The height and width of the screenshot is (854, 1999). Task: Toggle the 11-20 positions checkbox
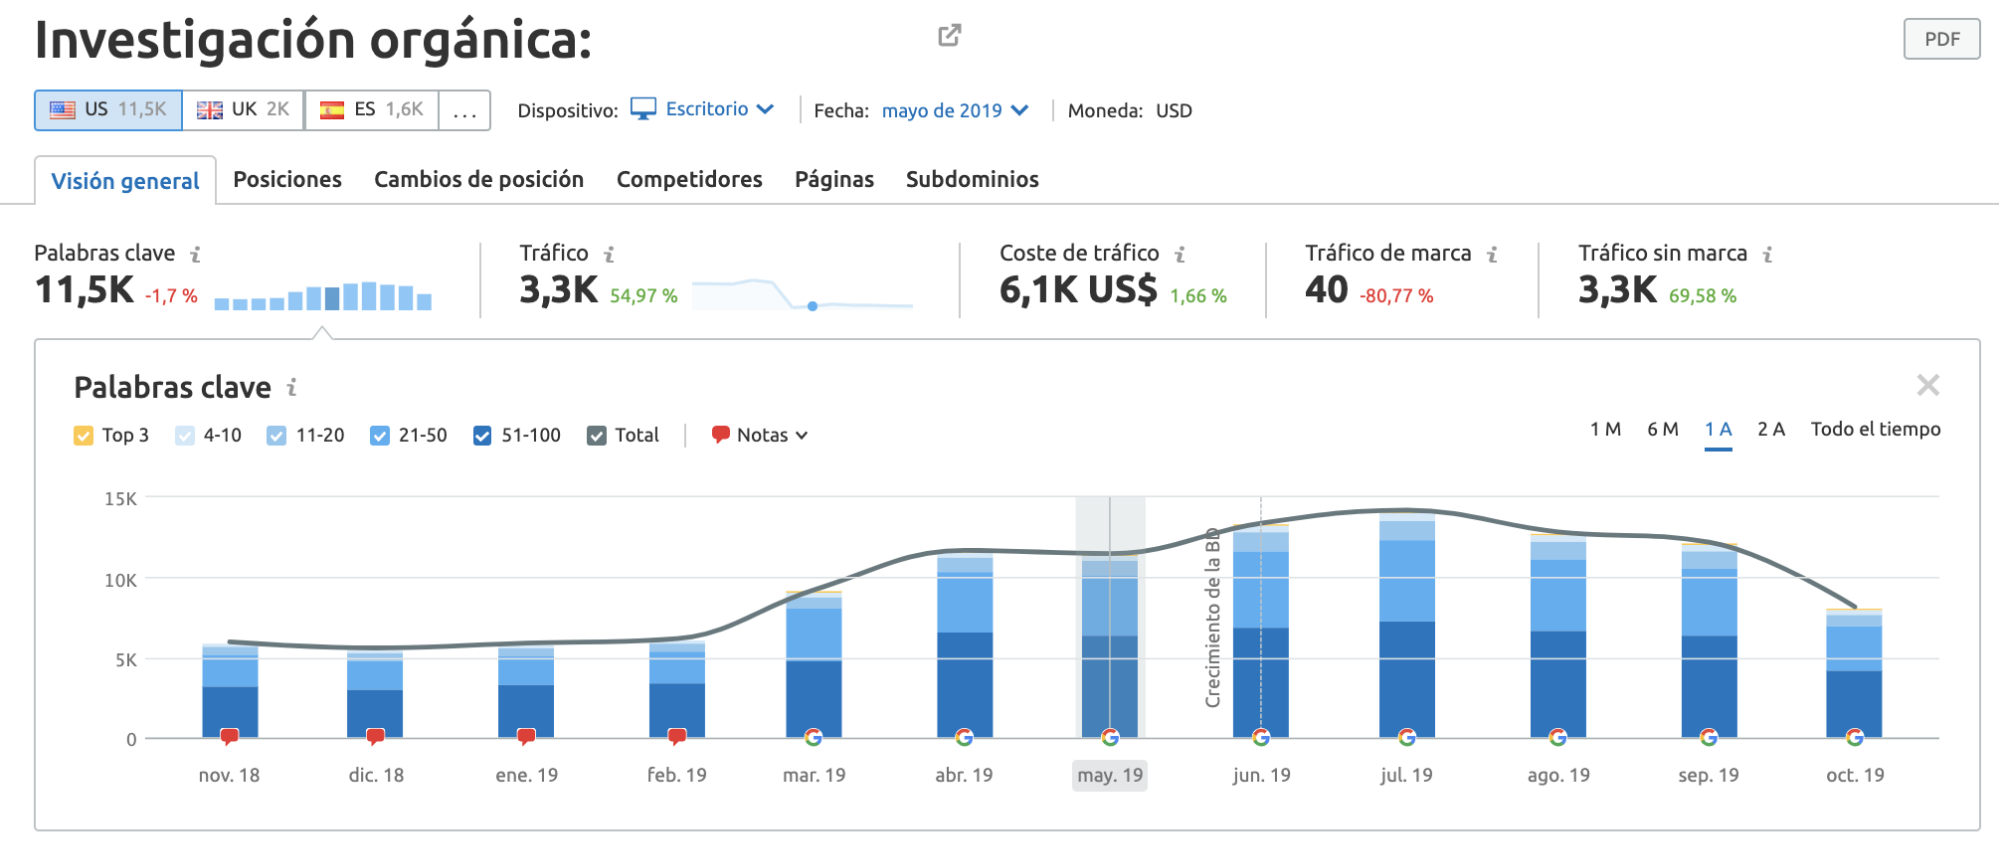277,436
